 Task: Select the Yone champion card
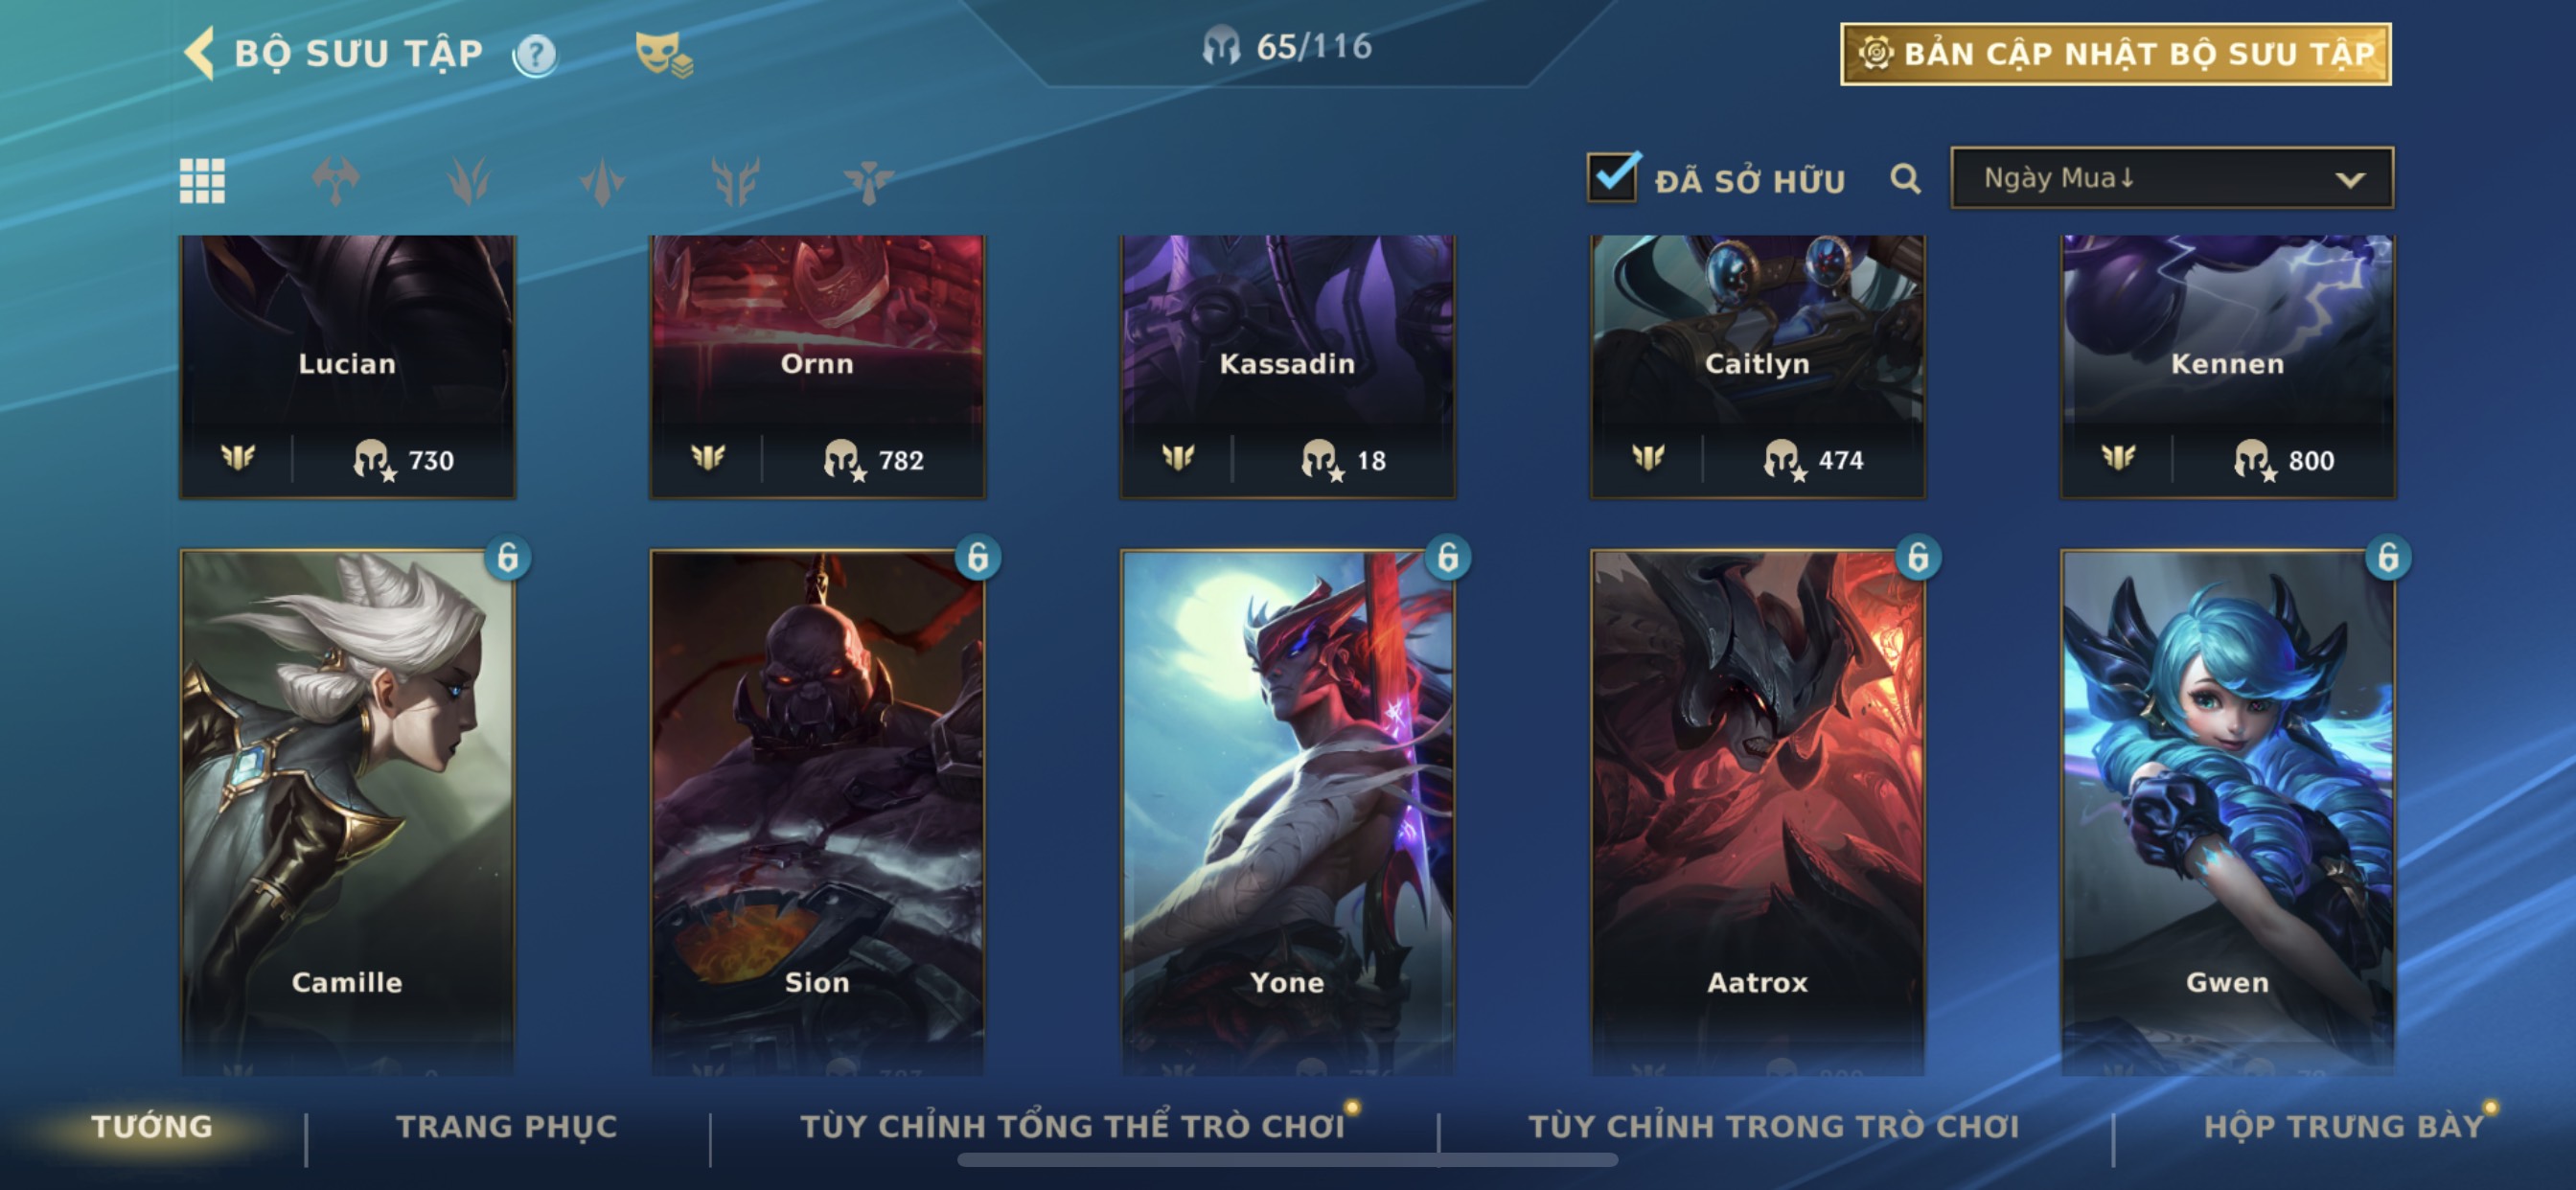(x=1287, y=810)
